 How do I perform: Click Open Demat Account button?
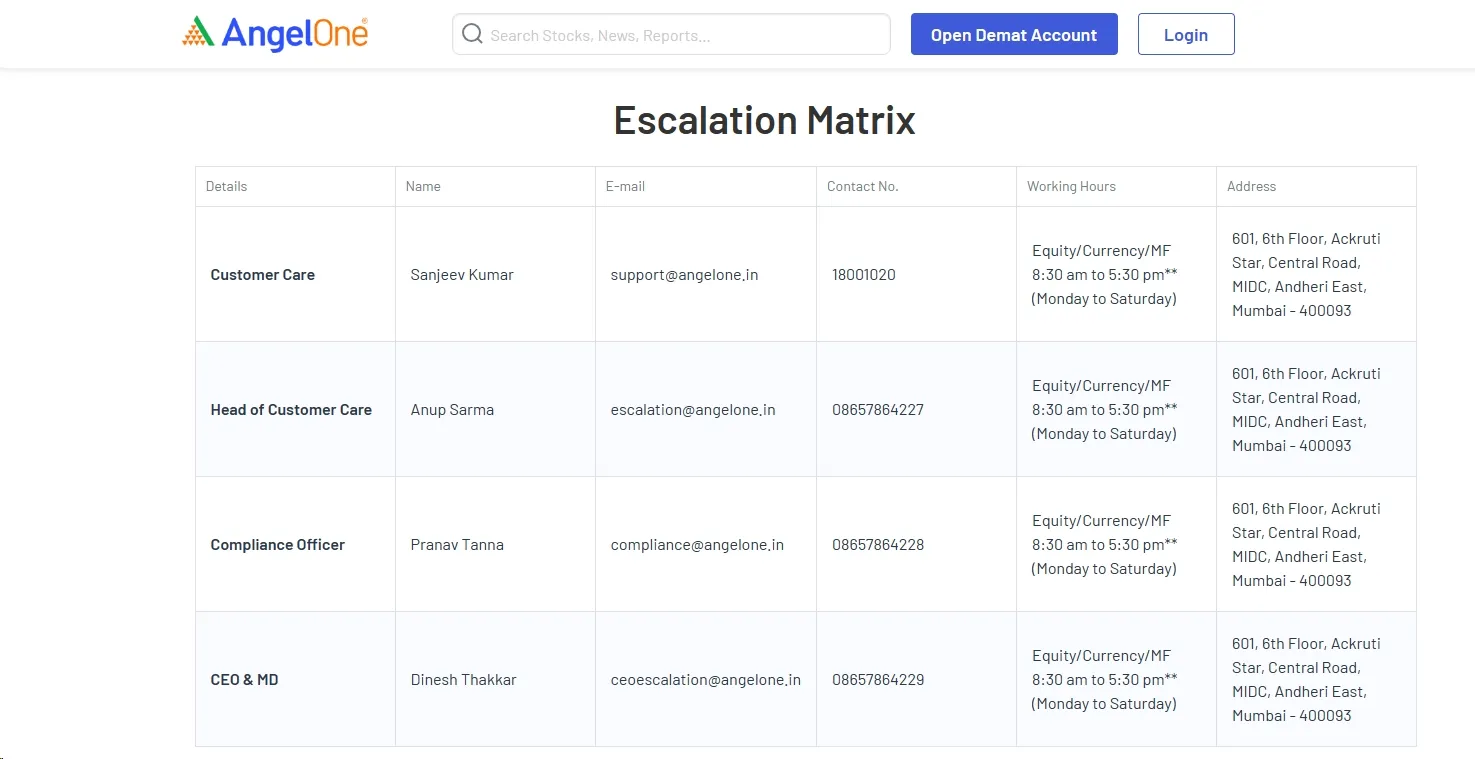(x=1014, y=34)
